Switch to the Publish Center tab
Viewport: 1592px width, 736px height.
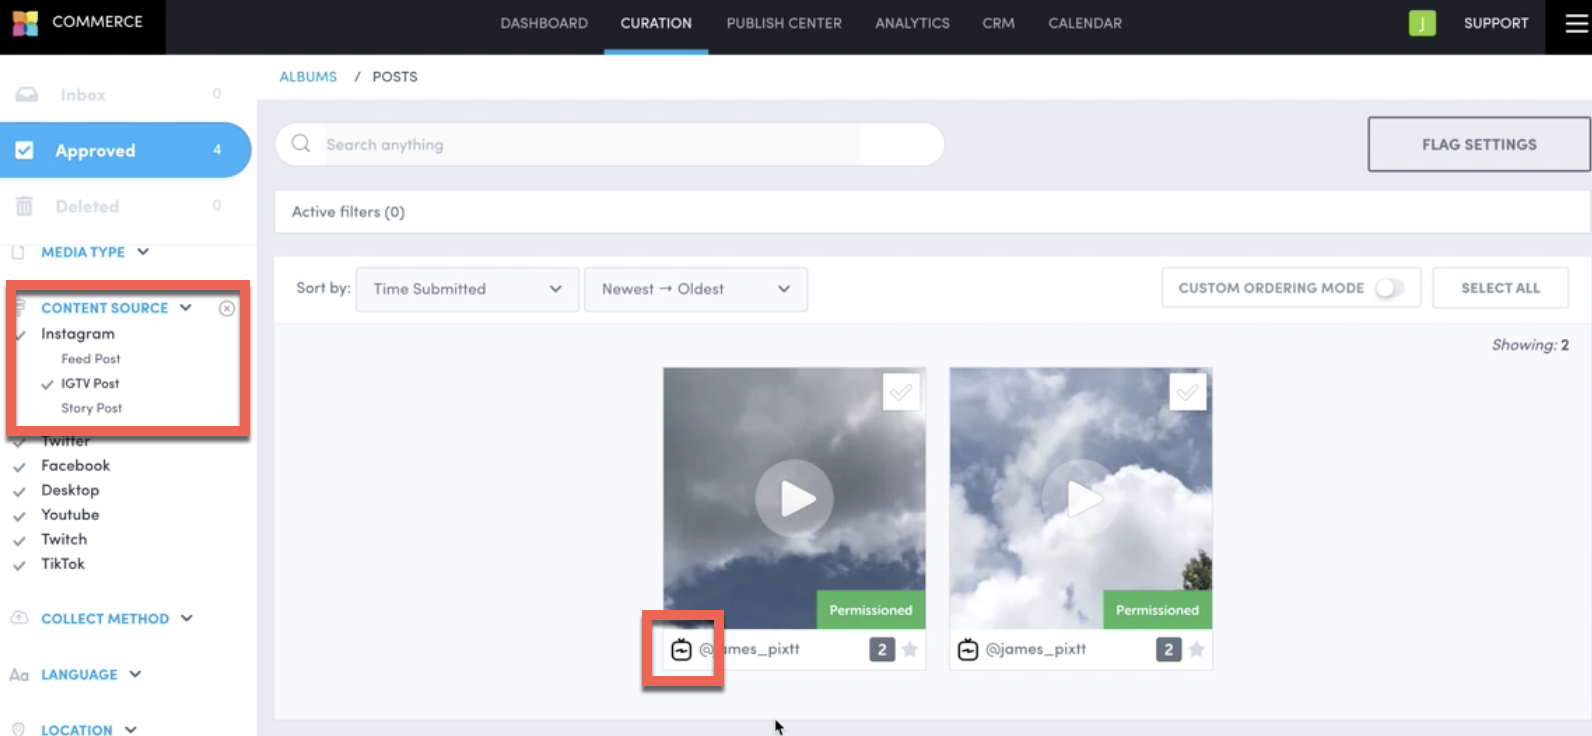tap(784, 23)
